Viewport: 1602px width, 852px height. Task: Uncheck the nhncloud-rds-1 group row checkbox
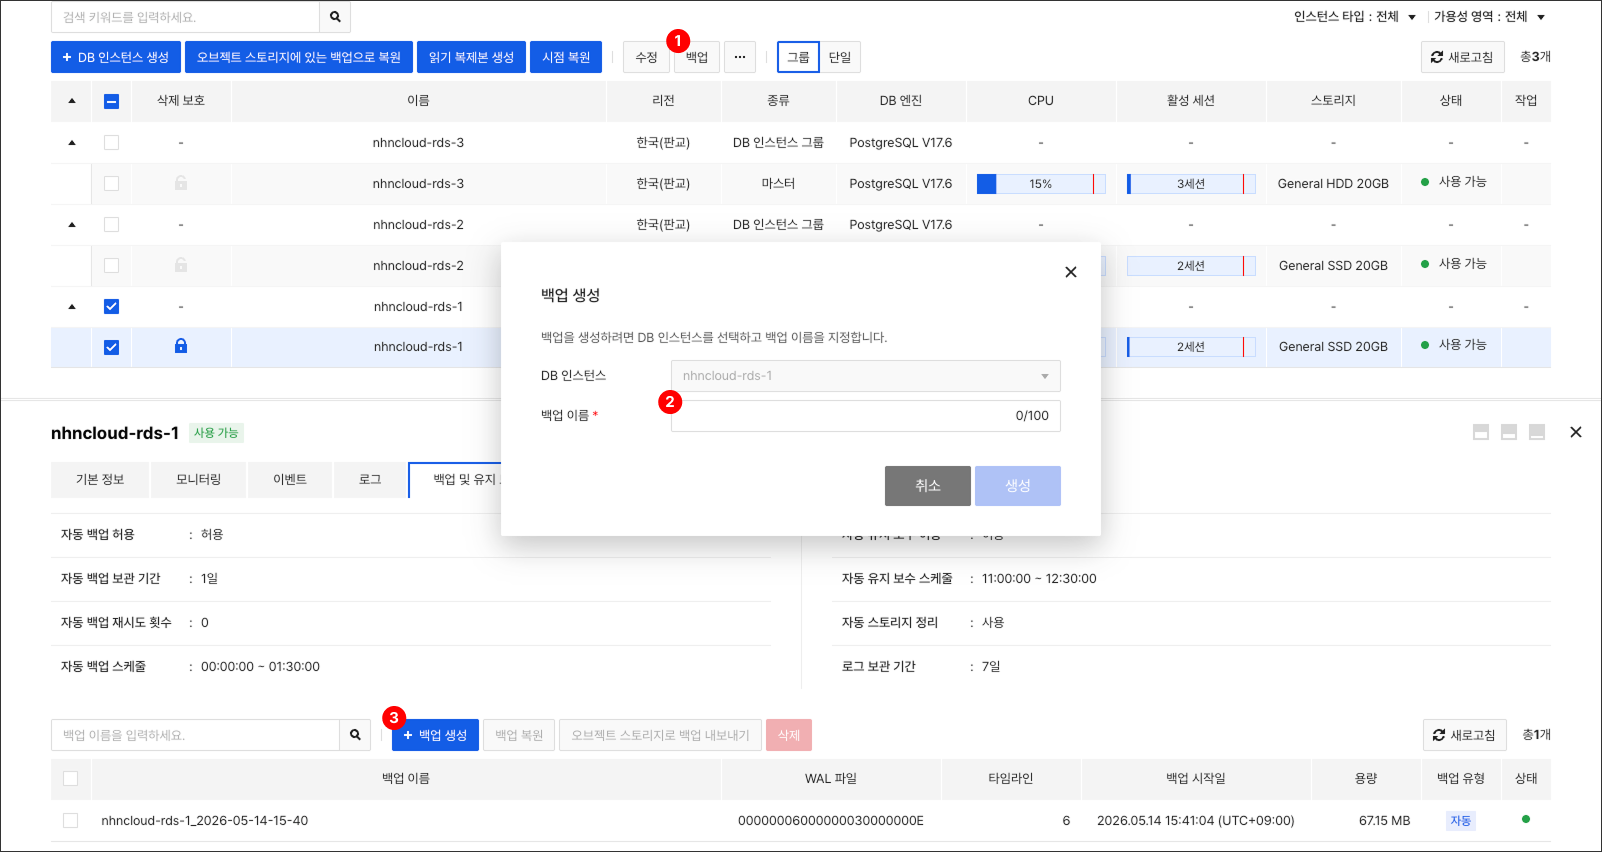click(x=111, y=306)
